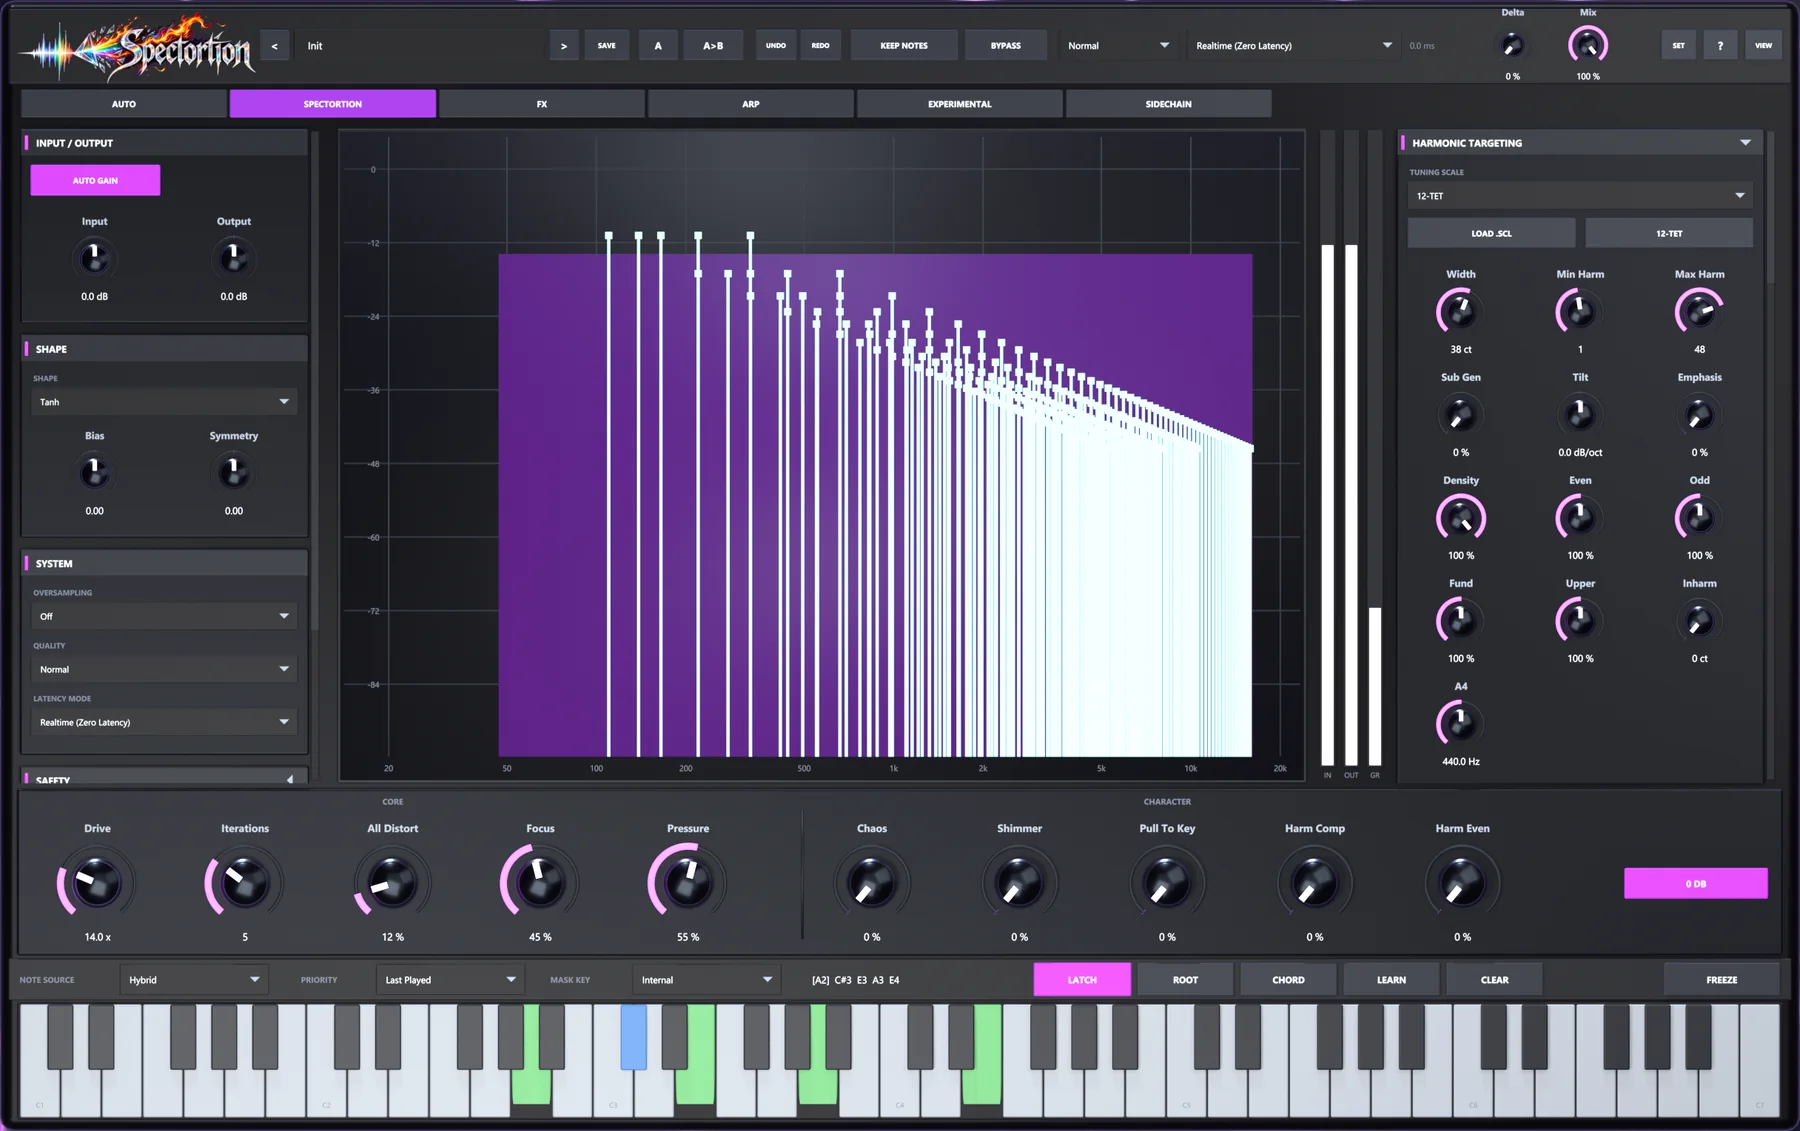Click the Save preset button
The height and width of the screenshot is (1131, 1800).
coord(607,45)
